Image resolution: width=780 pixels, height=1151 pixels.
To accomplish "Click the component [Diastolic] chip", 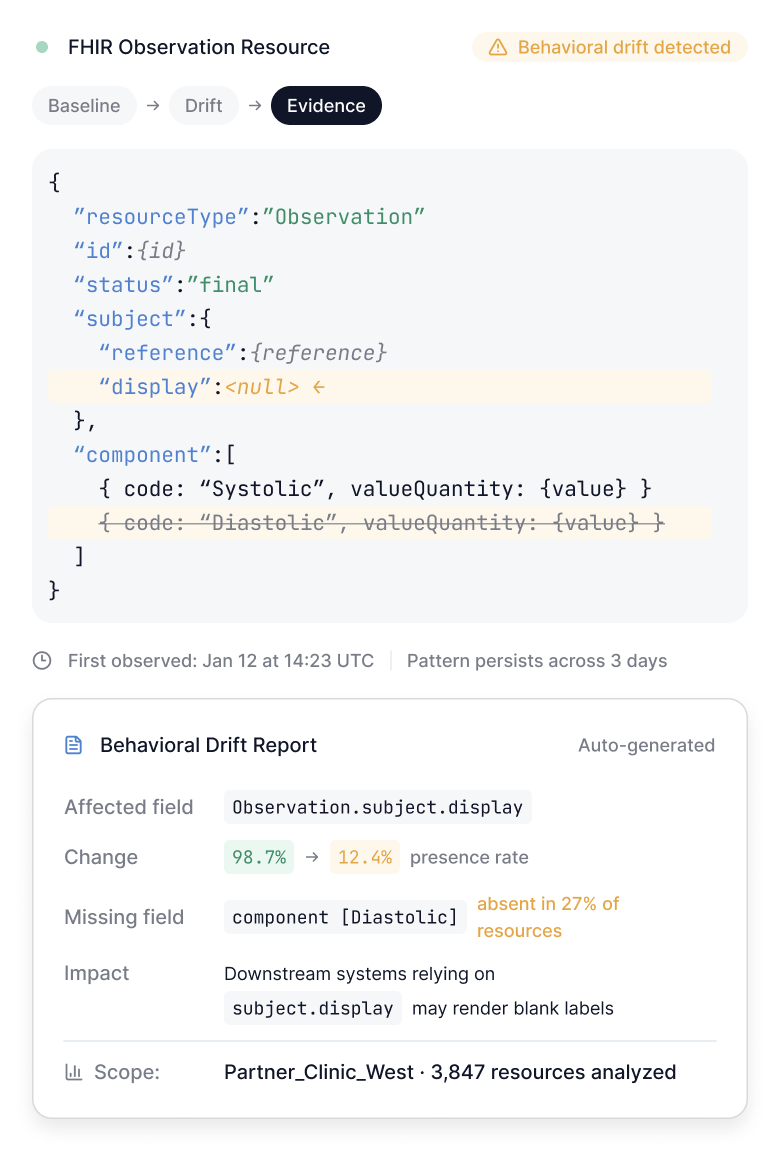I will (345, 918).
